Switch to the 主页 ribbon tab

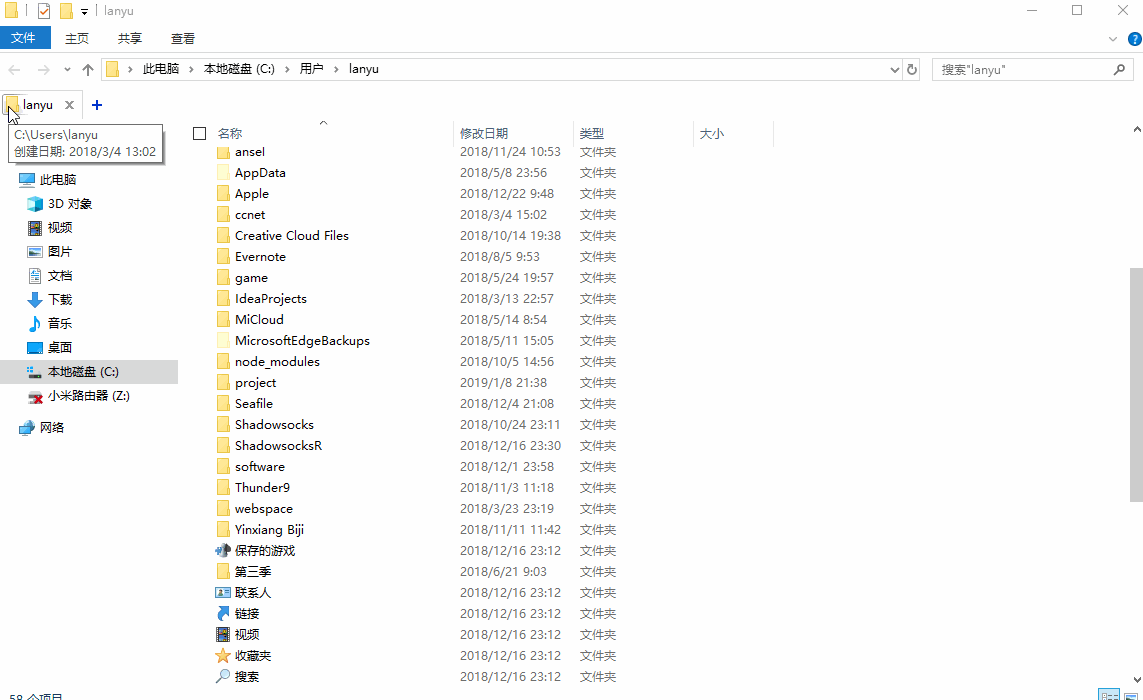(x=77, y=39)
